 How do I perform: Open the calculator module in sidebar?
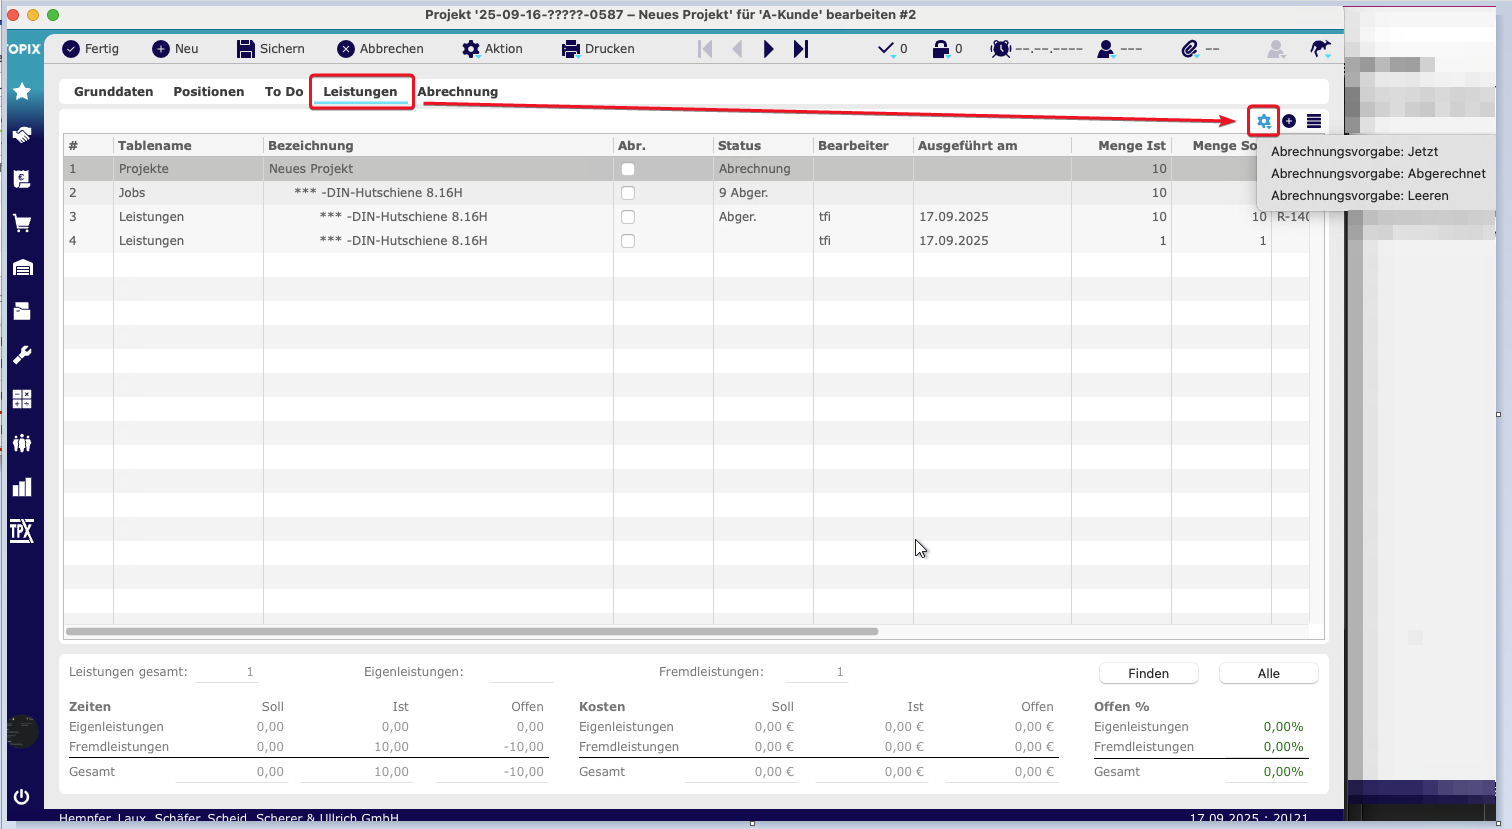22,399
